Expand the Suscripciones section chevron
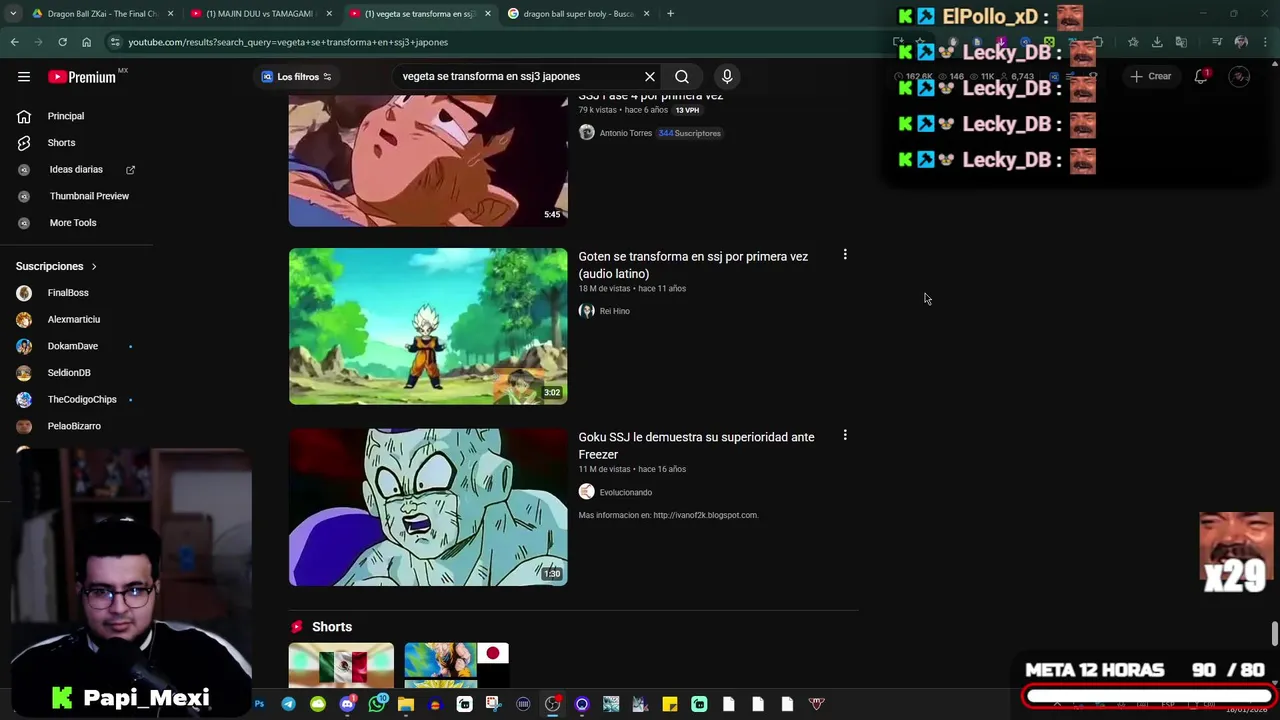The width and height of the screenshot is (1280, 720). point(94,267)
